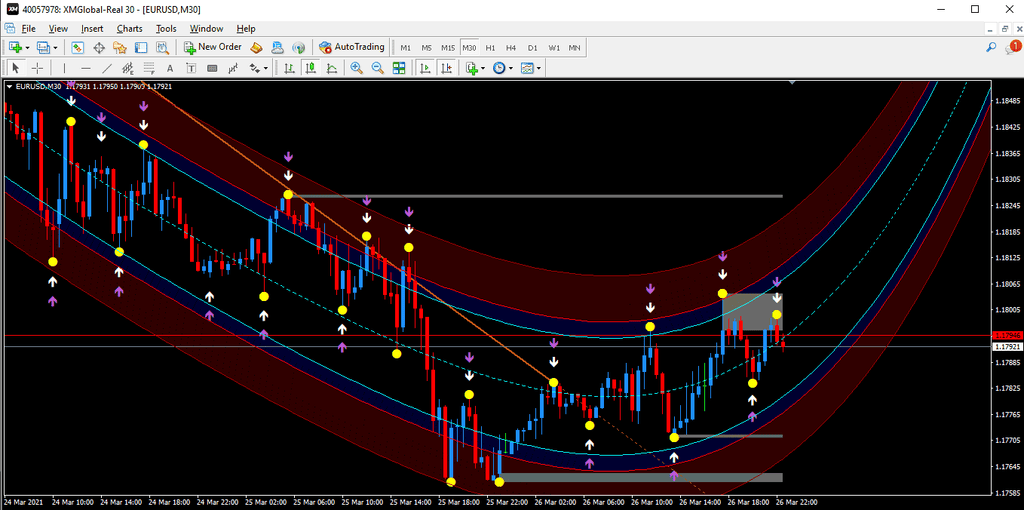The width and height of the screenshot is (1024, 510).
Task: Switch chart to MN timeframe
Action: tap(575, 48)
